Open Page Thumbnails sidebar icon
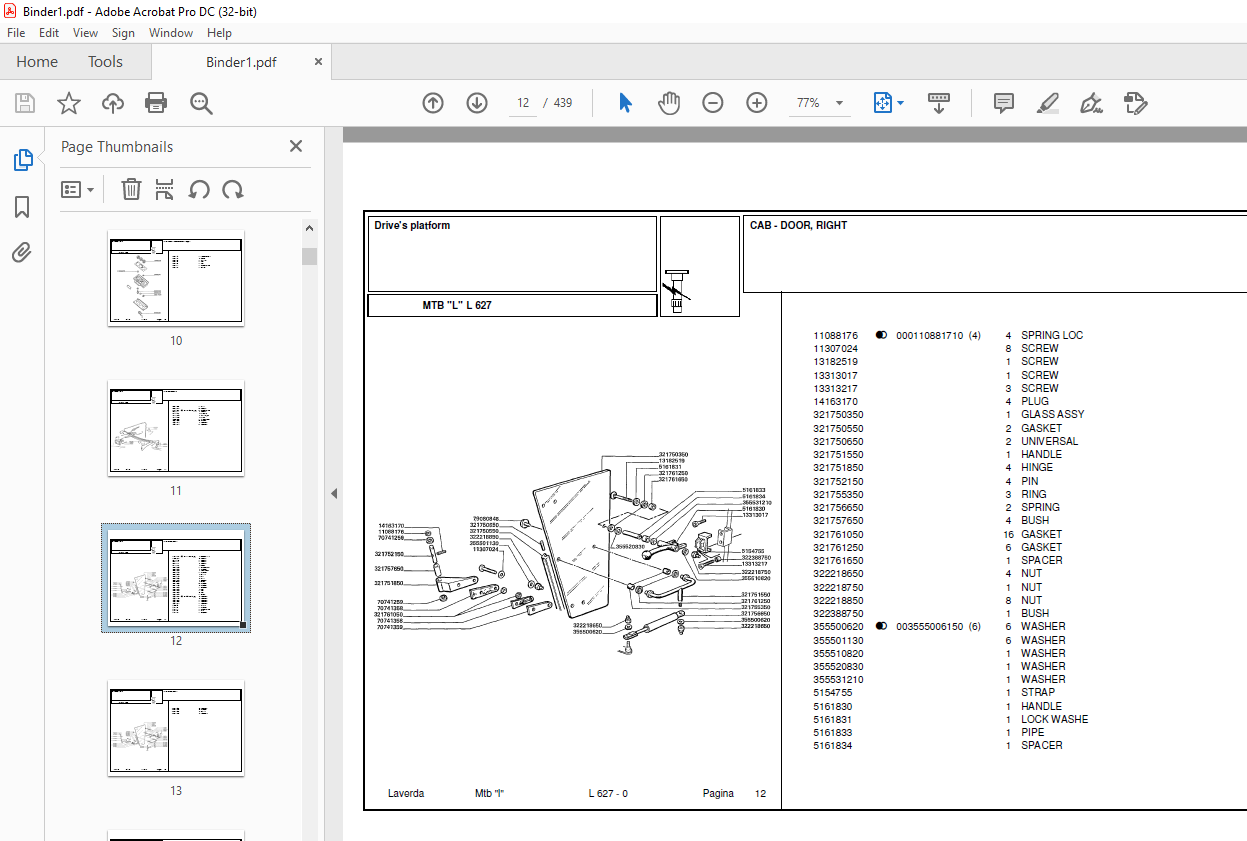The image size is (1247, 841). [x=22, y=160]
